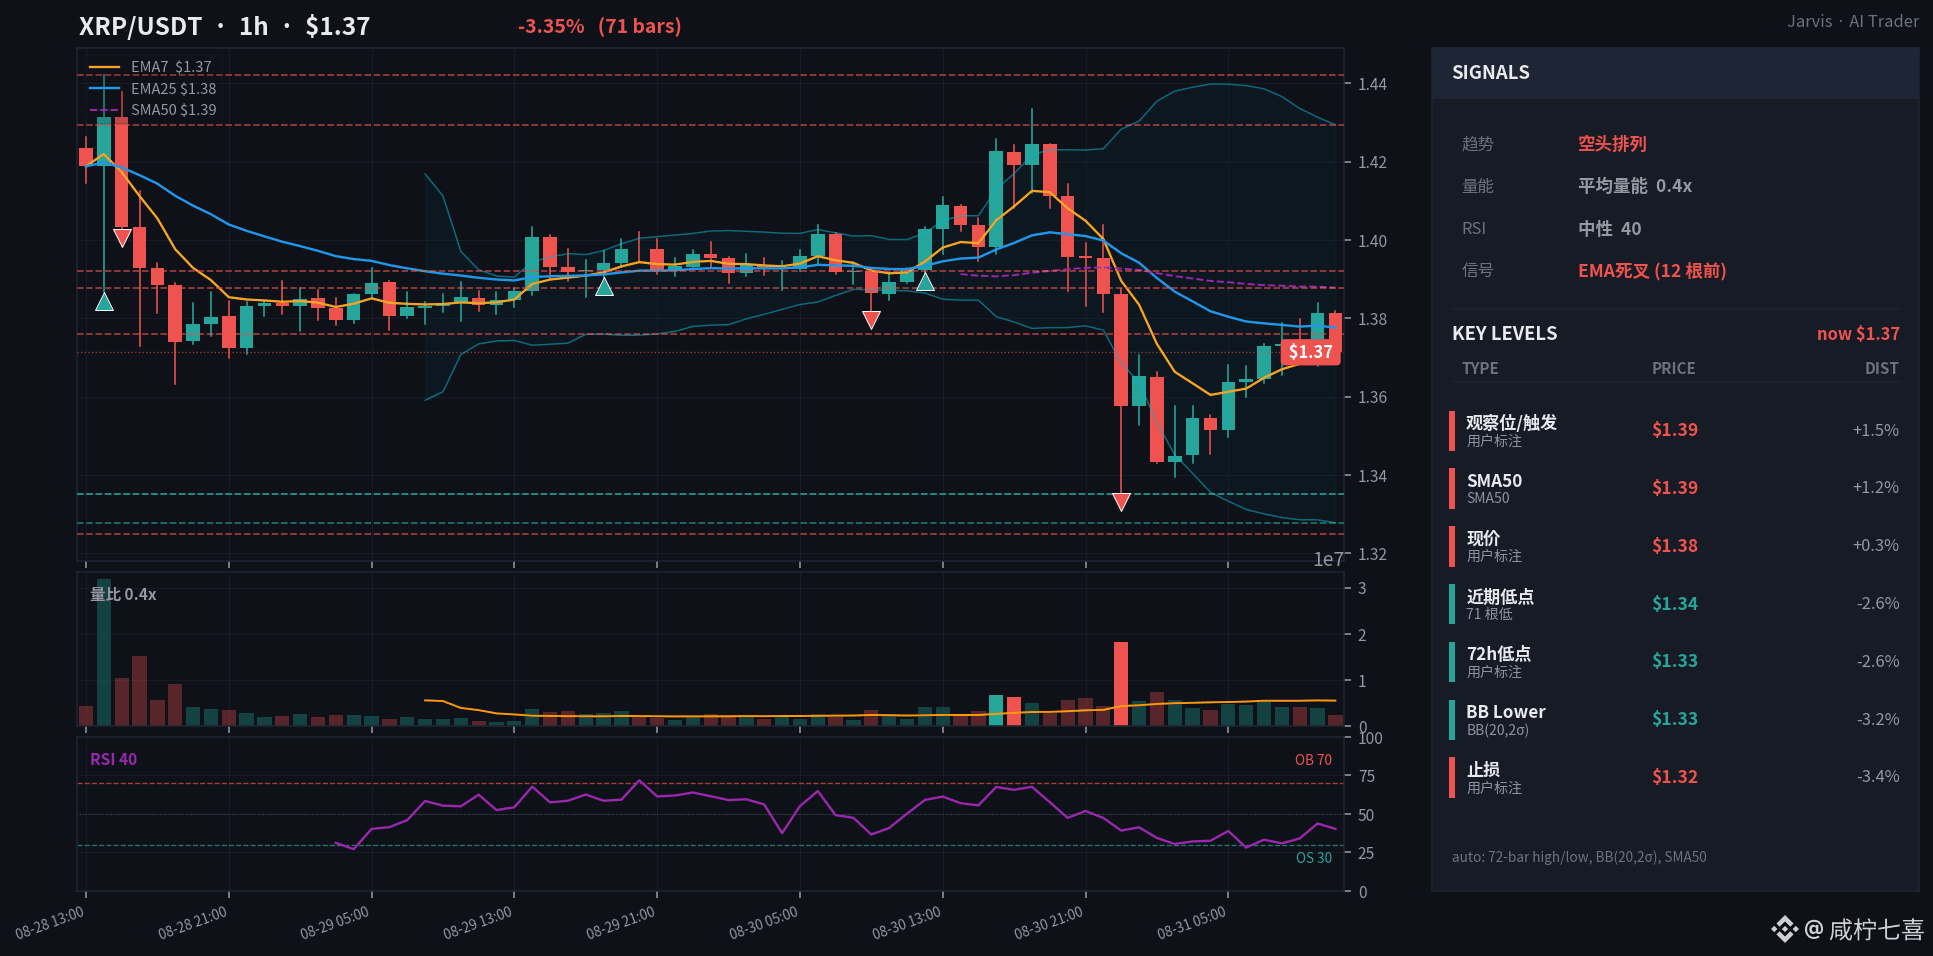The image size is (1933, 956).
Task: Click the red down-triangle marker beside the 08-28 candle near 1.40
Action: 122,238
